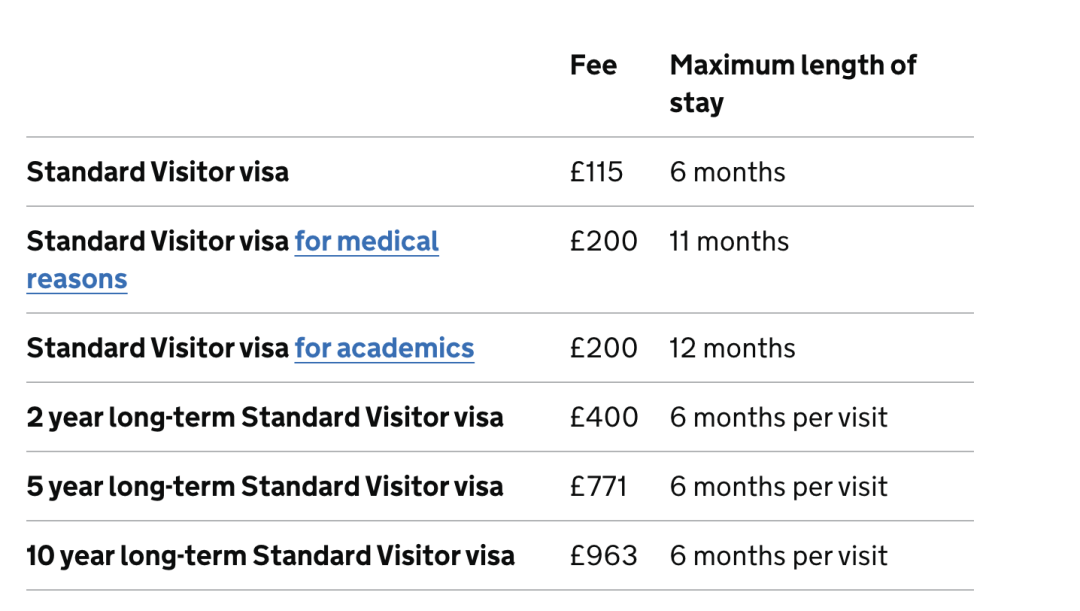The width and height of the screenshot is (1080, 611).
Task: Select the "12 months" stay cell
Action: 732,348
